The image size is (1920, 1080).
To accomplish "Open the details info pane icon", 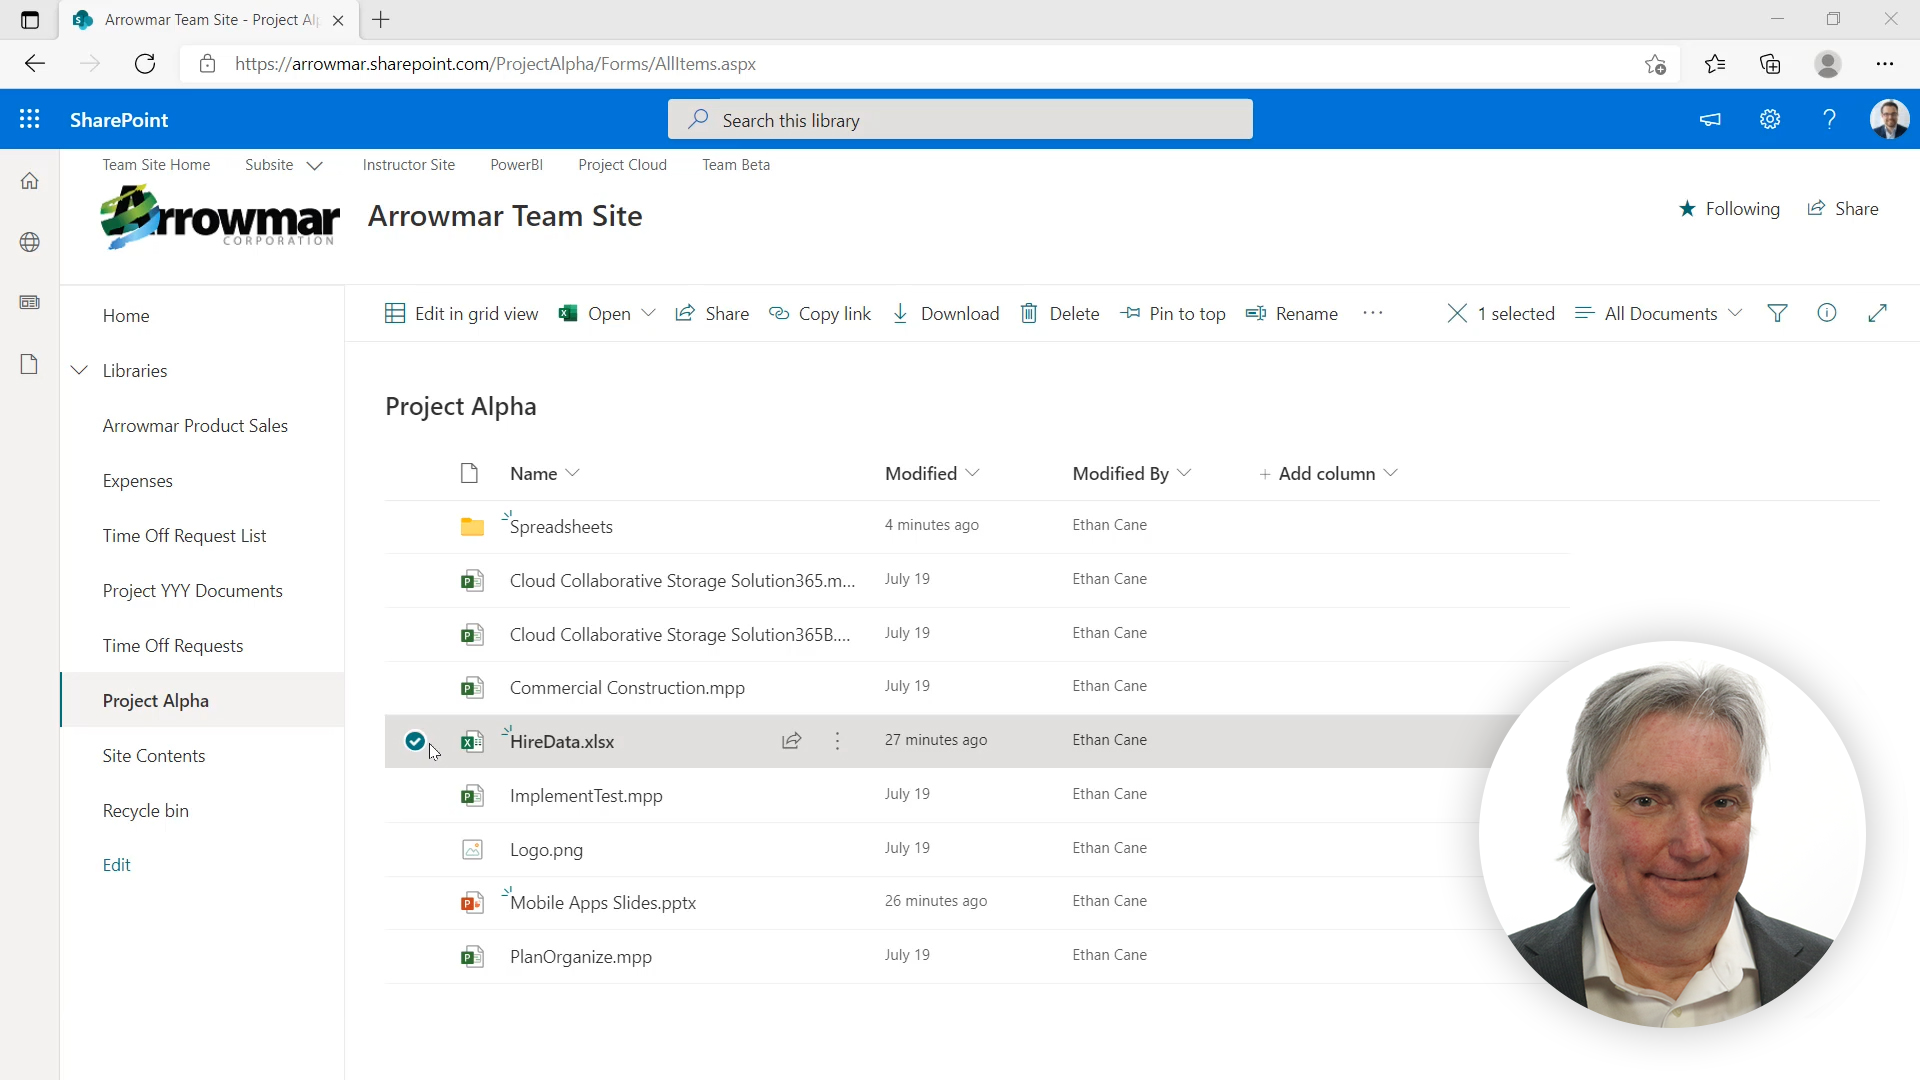I will click(x=1827, y=313).
